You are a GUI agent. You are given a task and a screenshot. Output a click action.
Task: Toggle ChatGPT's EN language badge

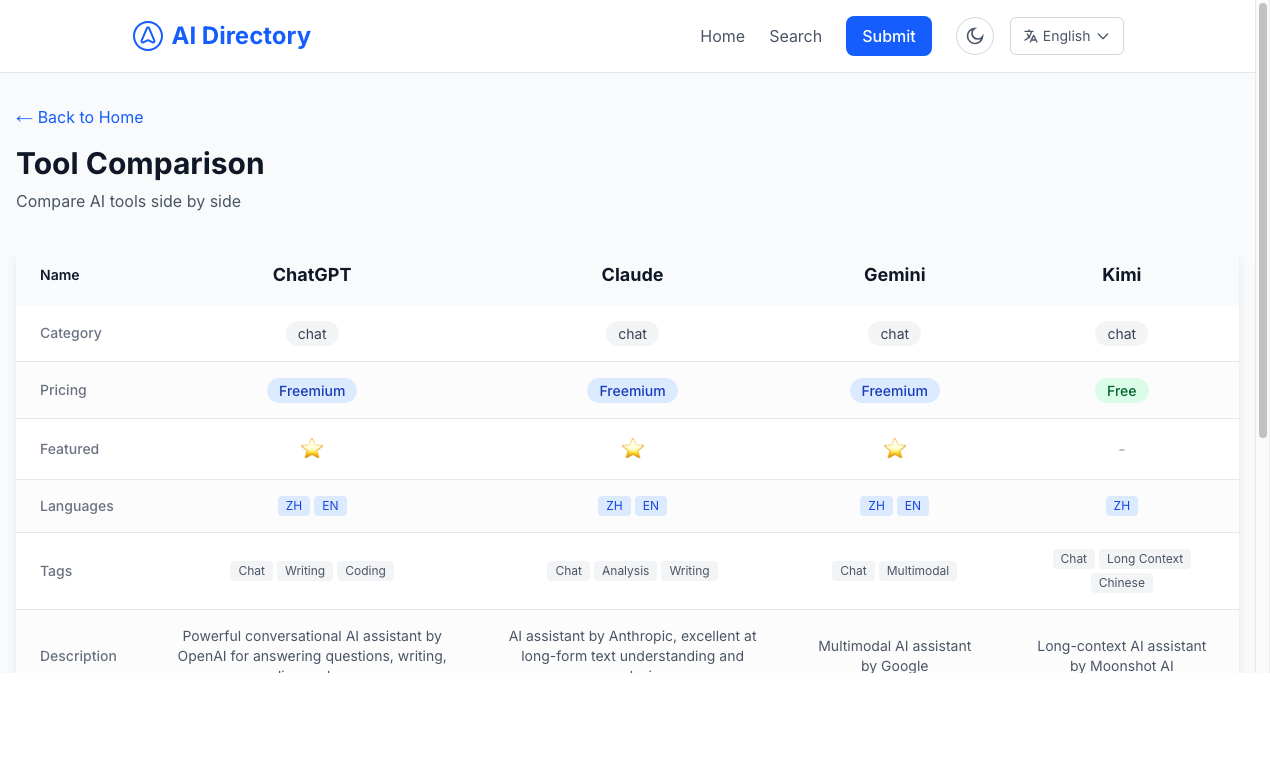(x=330, y=505)
